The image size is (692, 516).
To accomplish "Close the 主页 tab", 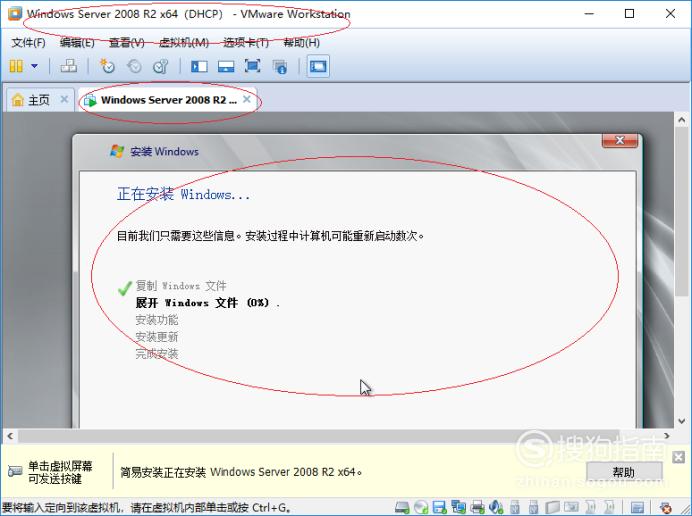I will 64,99.
